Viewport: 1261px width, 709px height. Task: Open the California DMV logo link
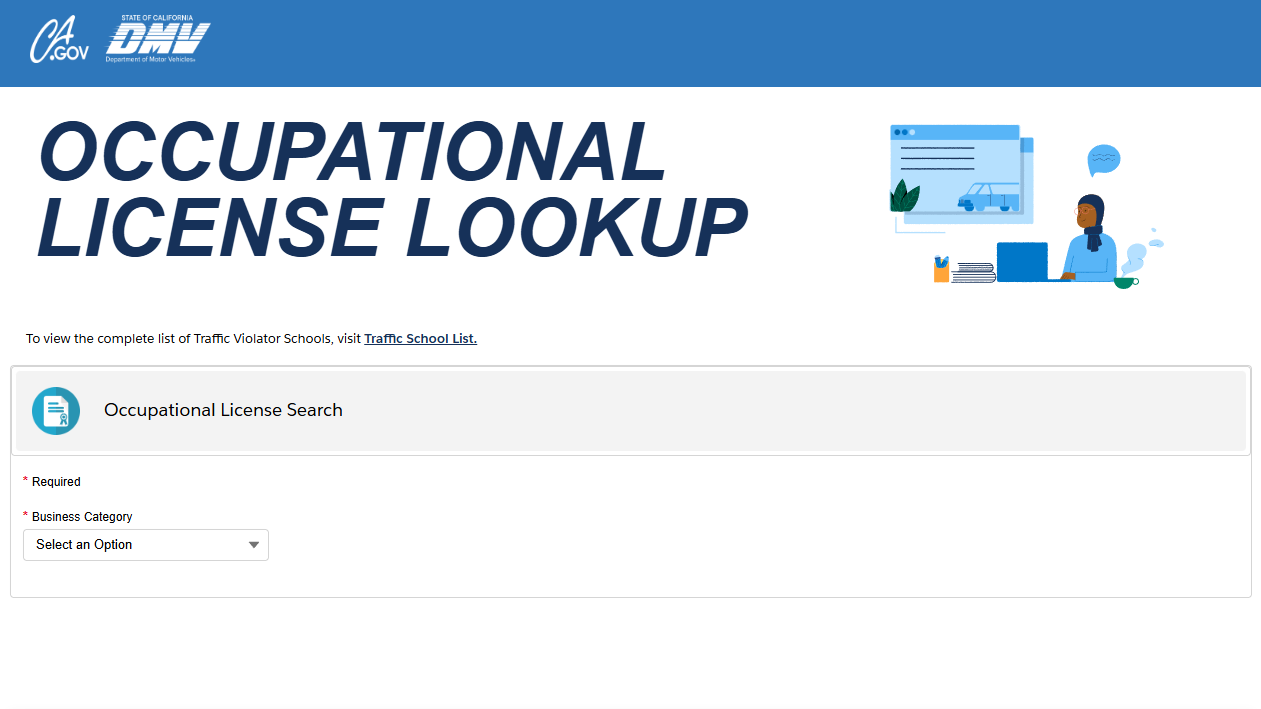click(x=158, y=40)
